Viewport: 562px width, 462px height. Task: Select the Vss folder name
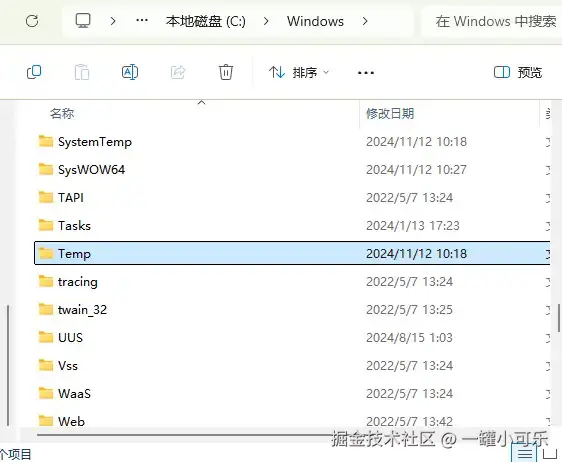(x=68, y=366)
